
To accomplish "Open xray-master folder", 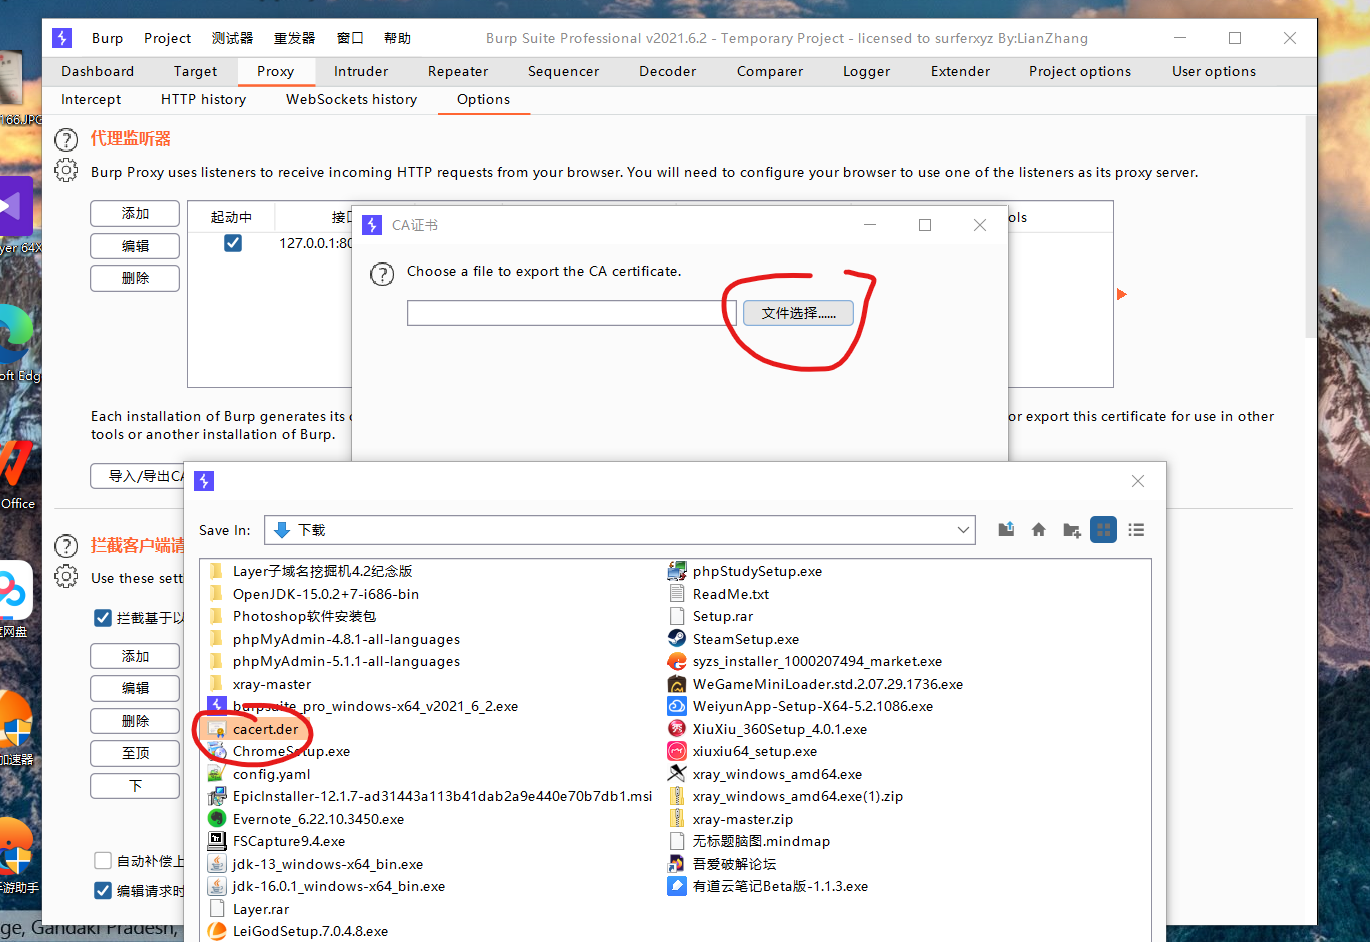I will 271,684.
